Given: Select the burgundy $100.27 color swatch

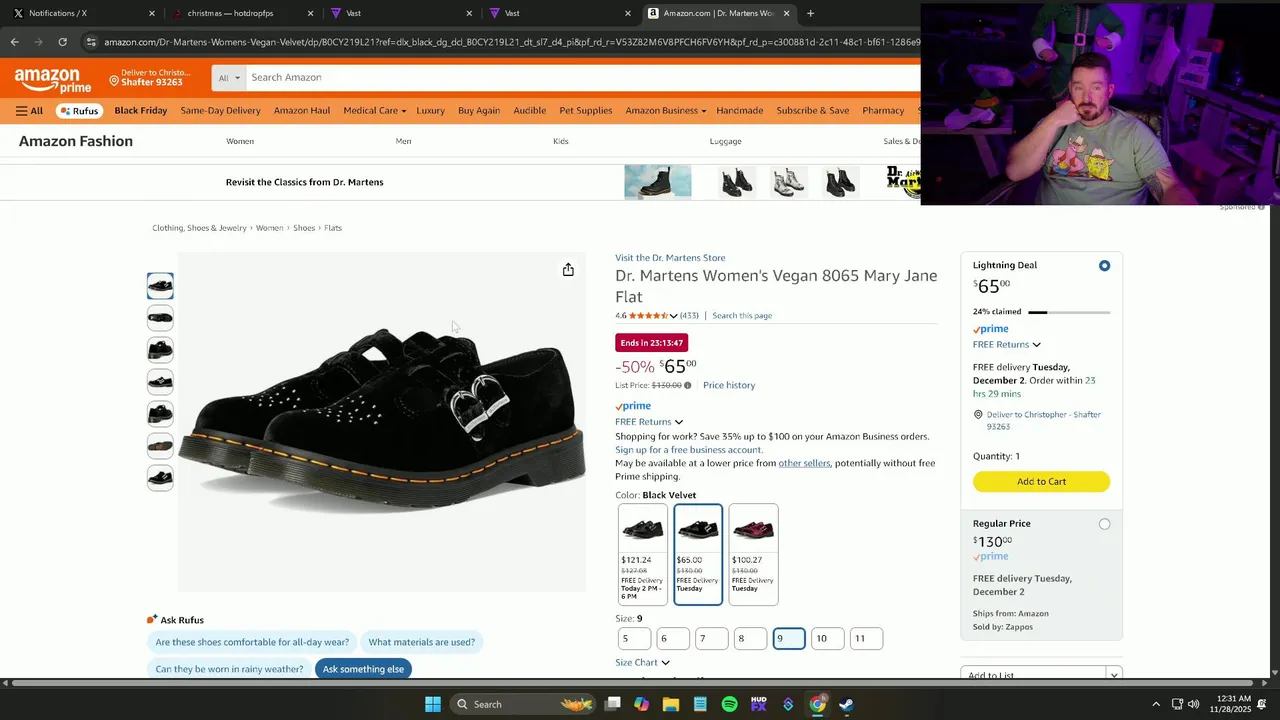Looking at the screenshot, I should [x=753, y=554].
